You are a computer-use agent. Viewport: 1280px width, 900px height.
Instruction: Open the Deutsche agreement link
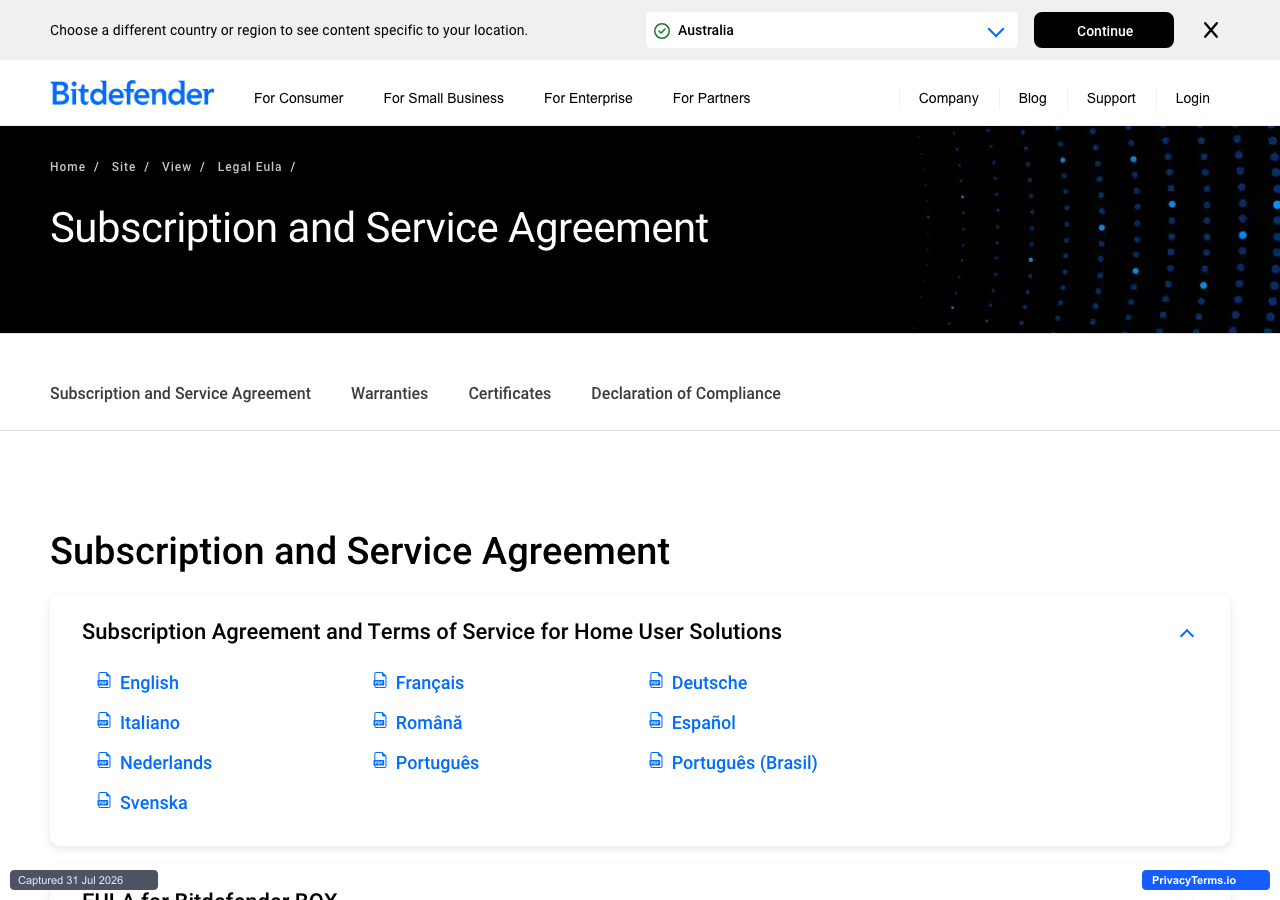pos(710,683)
